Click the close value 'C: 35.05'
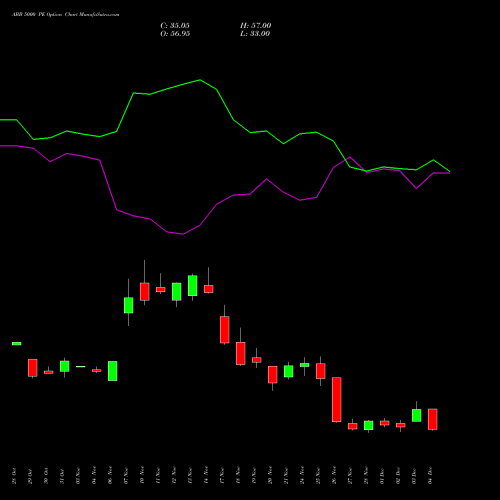The width and height of the screenshot is (500, 500). pos(175,26)
